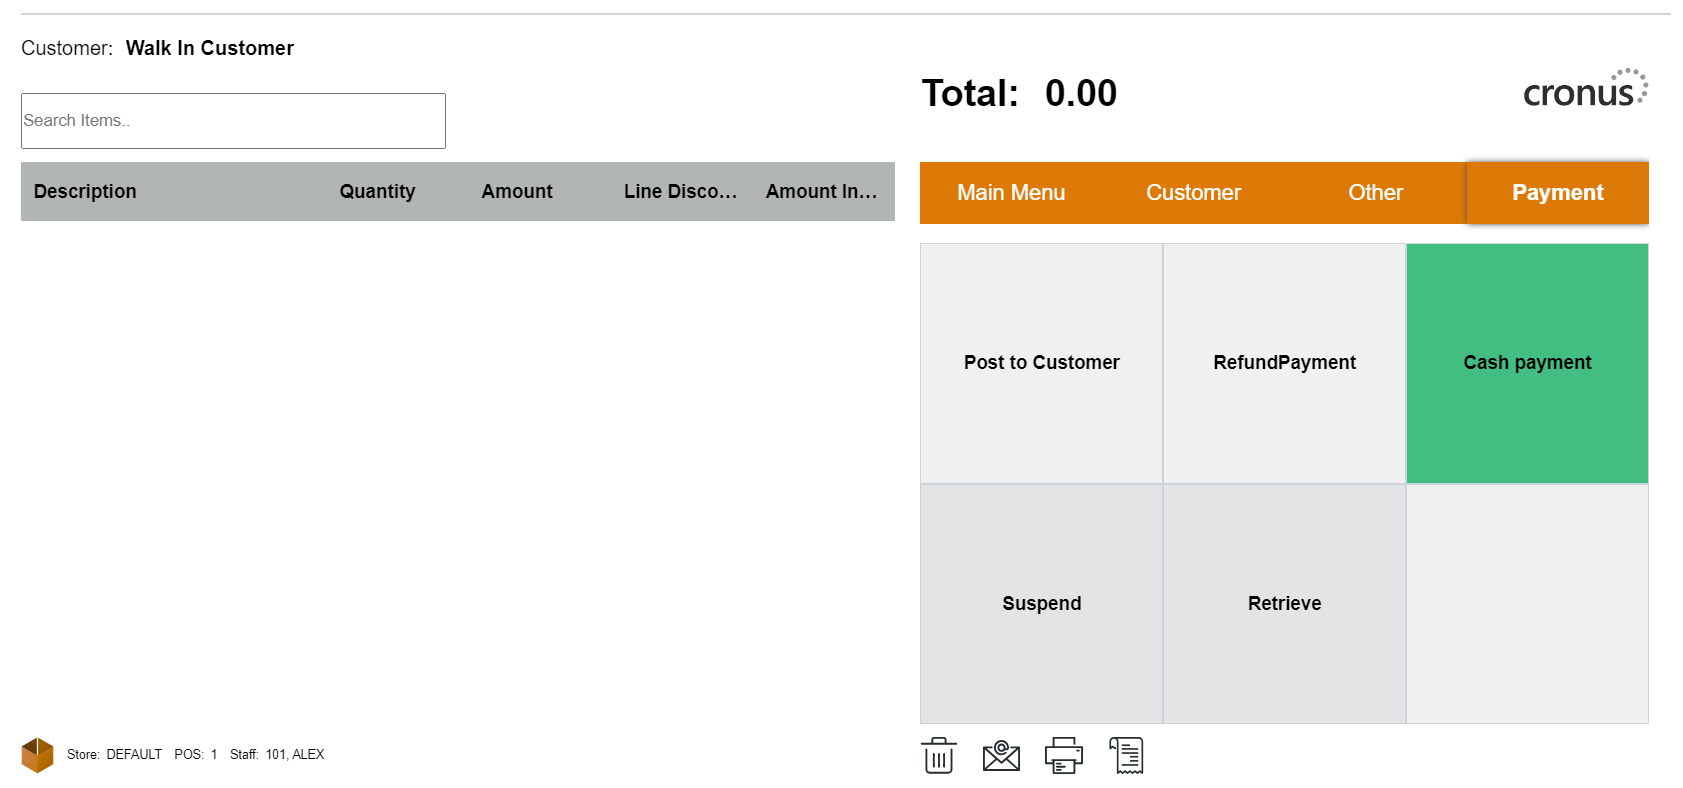Click the Description column header

click(x=85, y=192)
